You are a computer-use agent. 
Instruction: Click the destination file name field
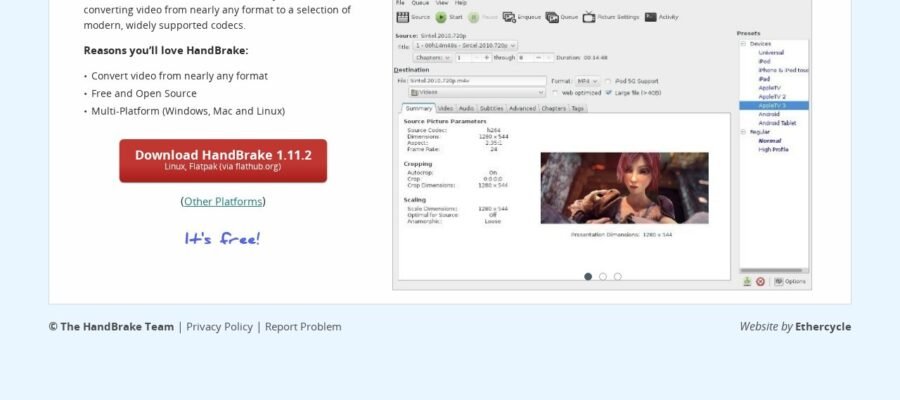coord(477,81)
